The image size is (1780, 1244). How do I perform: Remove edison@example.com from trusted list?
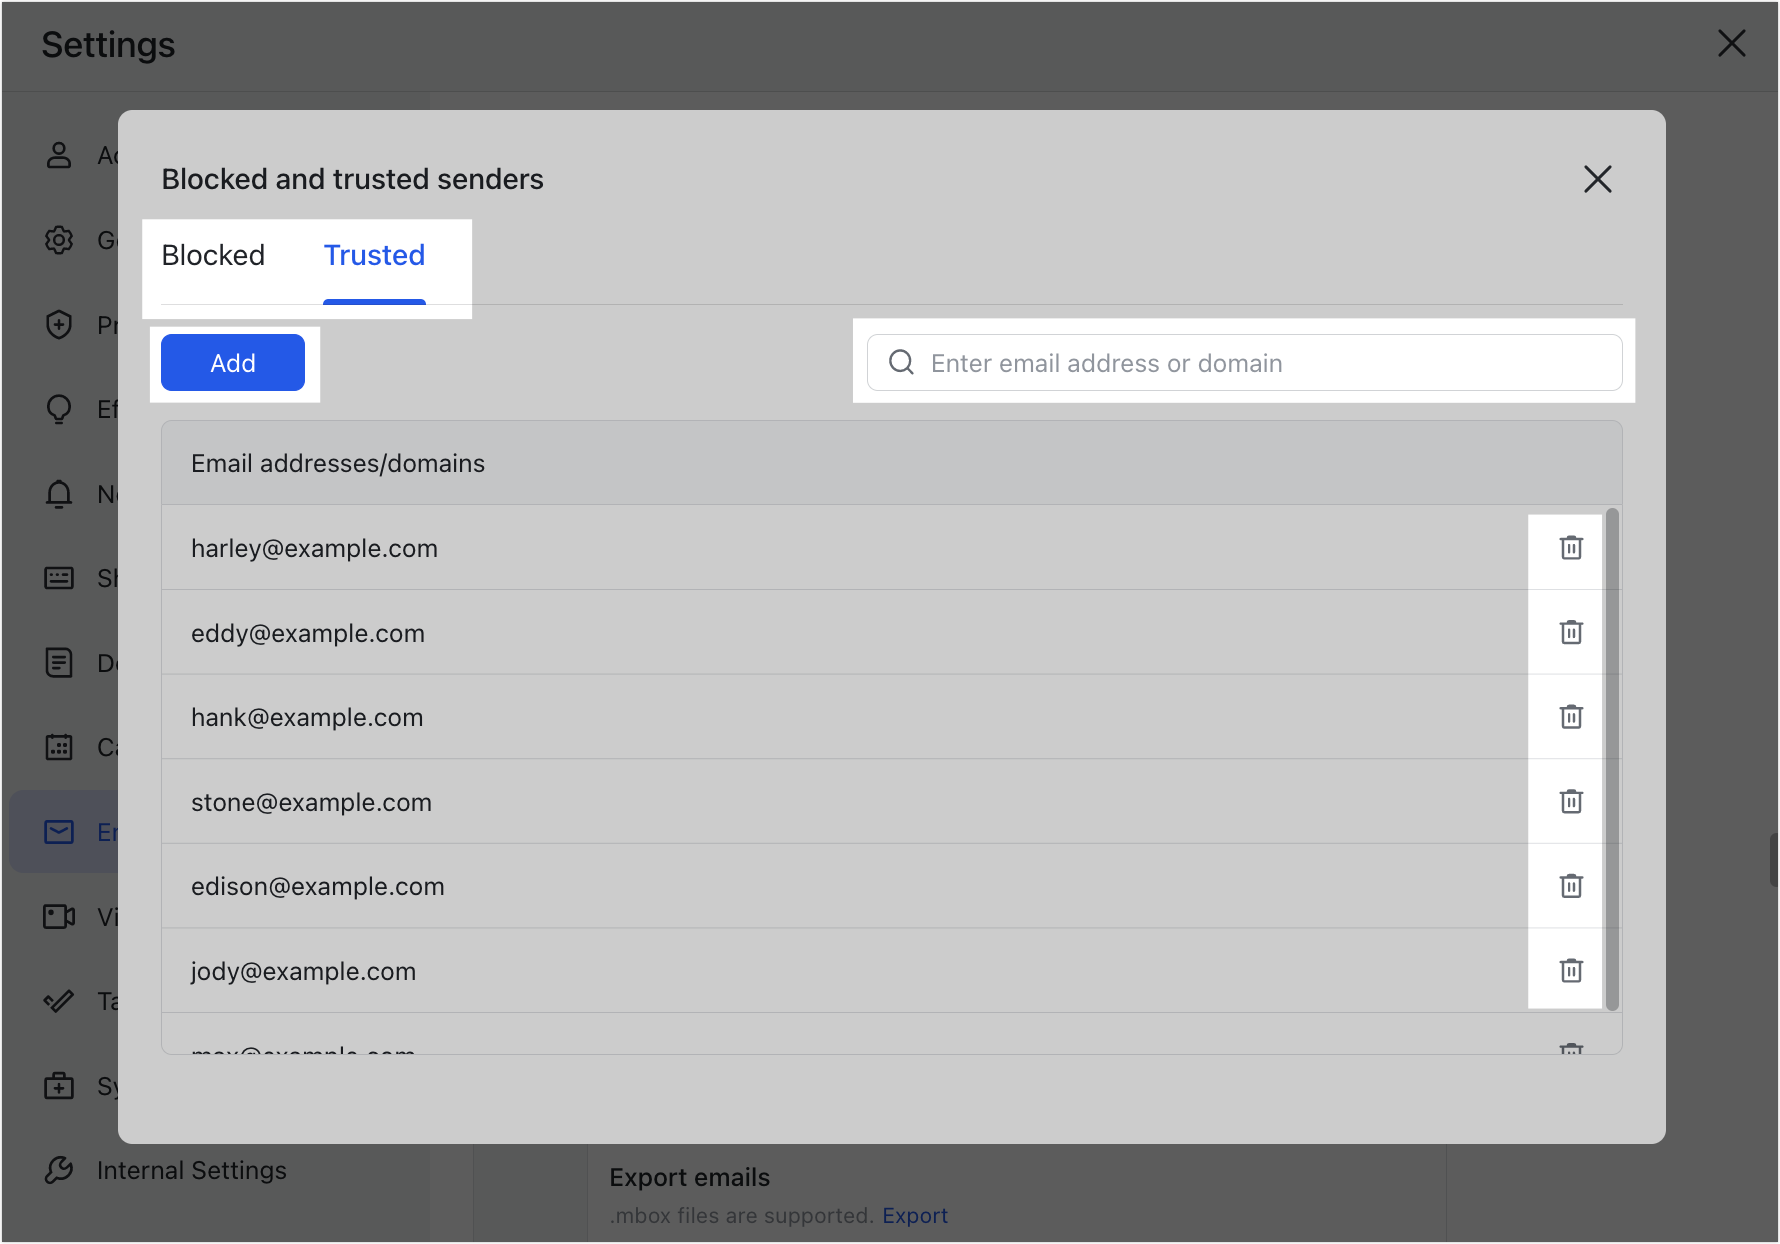point(1571,886)
